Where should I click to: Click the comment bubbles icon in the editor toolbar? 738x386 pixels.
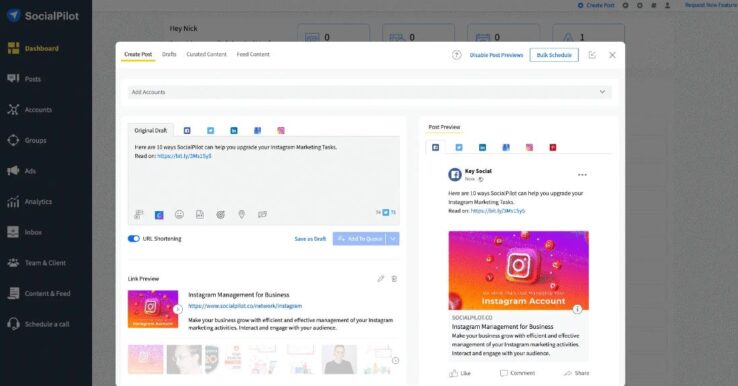[x=262, y=214]
